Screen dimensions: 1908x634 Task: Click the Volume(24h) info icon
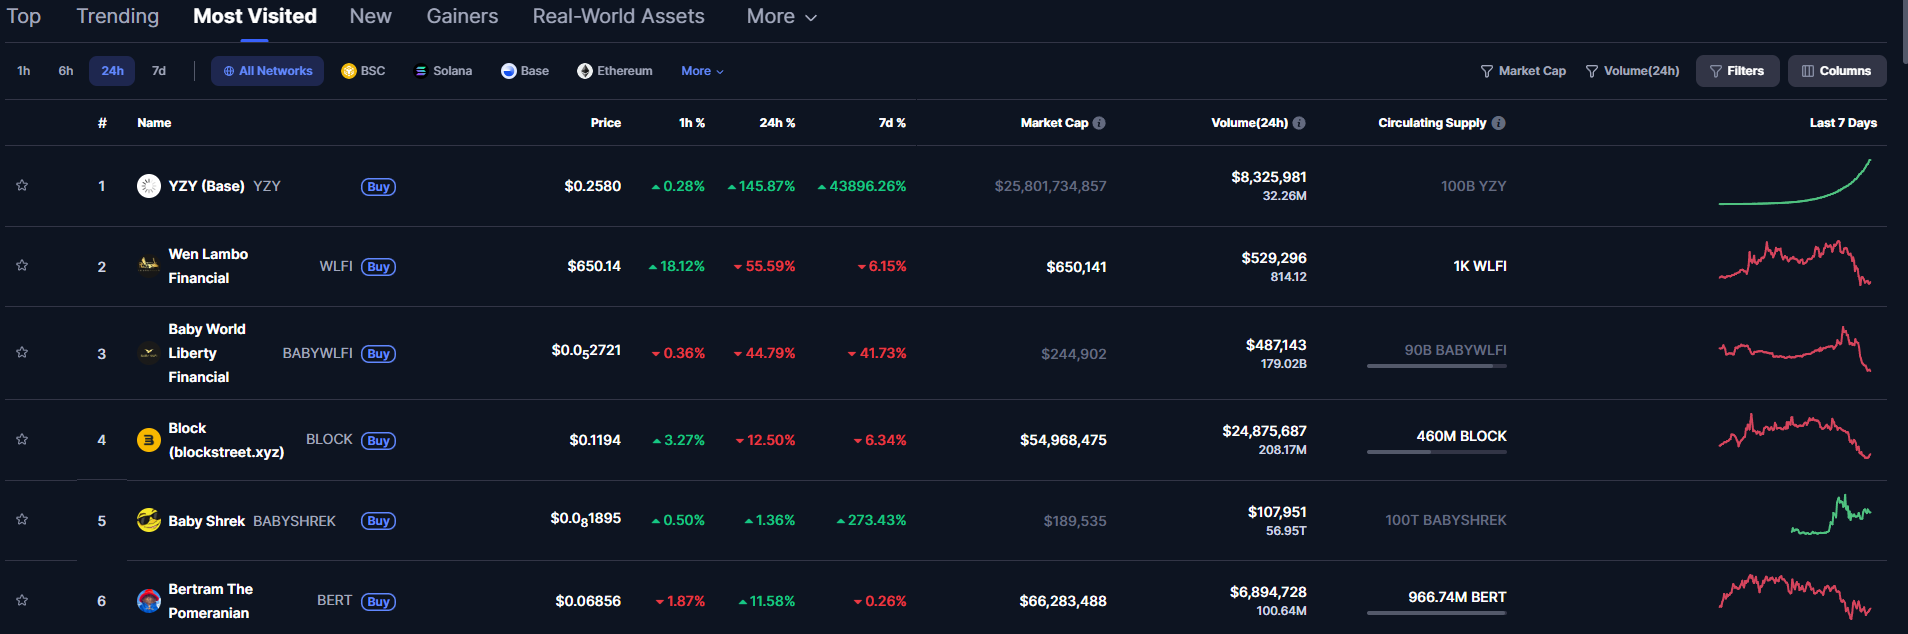[x=1299, y=123]
